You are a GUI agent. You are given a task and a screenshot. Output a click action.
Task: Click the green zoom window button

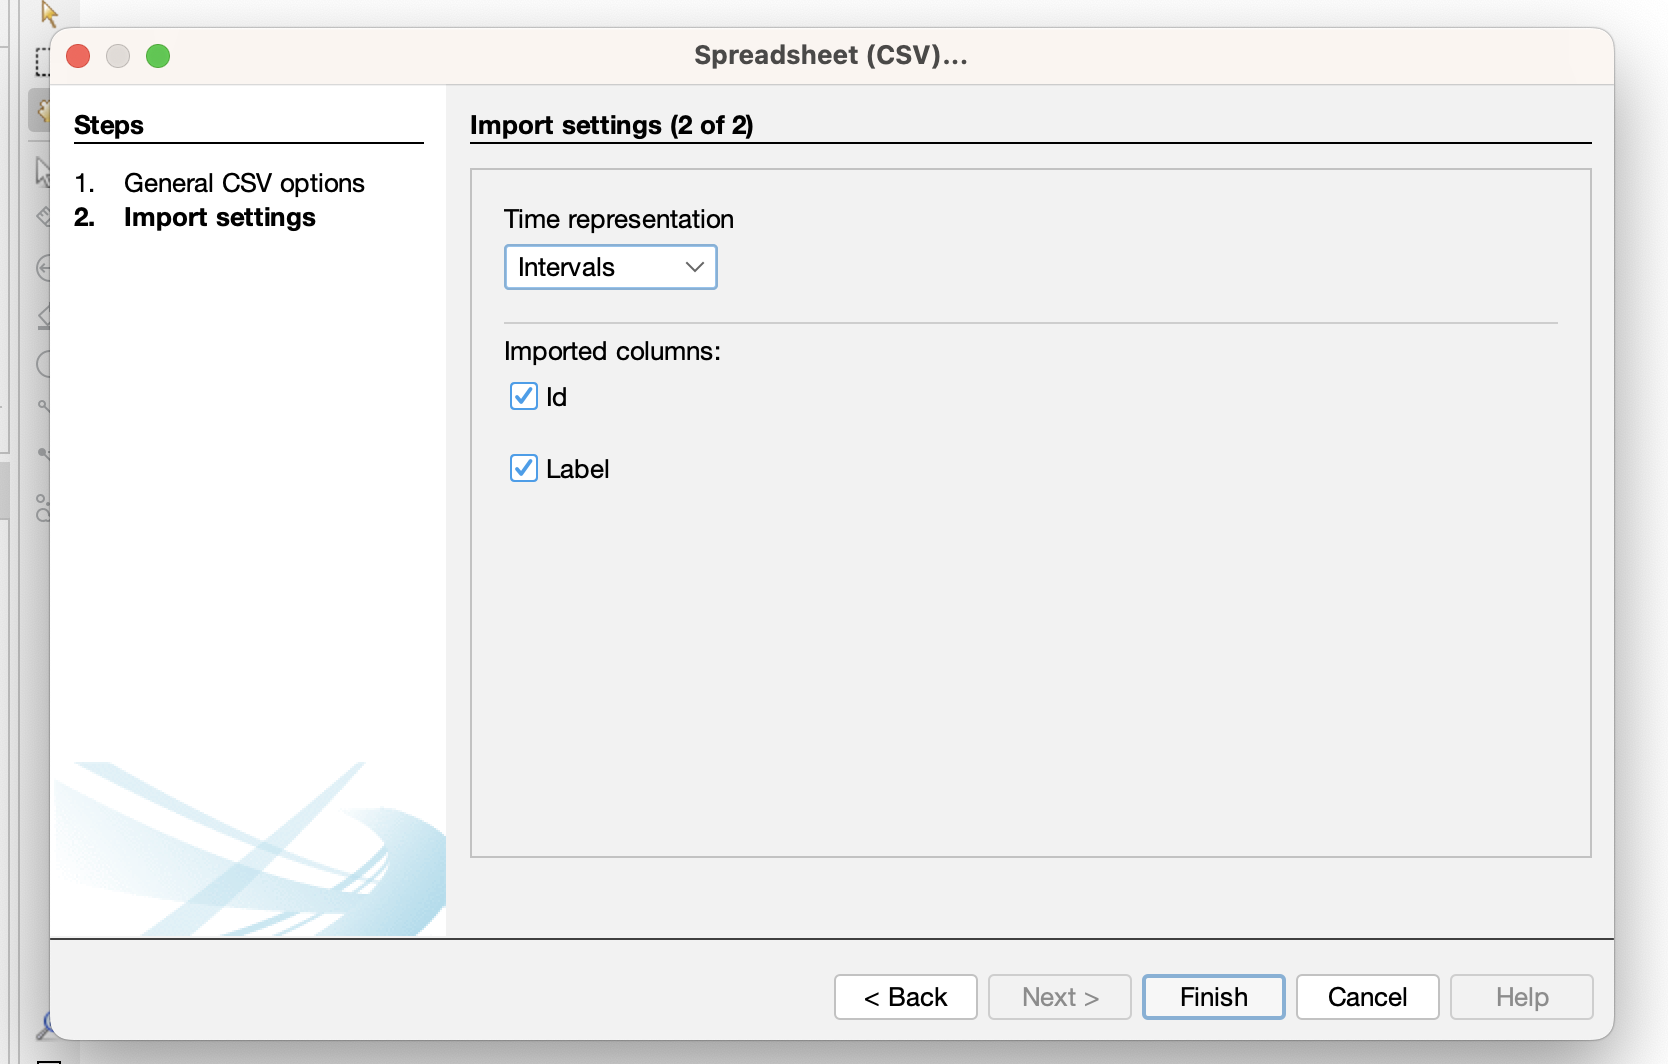tap(158, 56)
